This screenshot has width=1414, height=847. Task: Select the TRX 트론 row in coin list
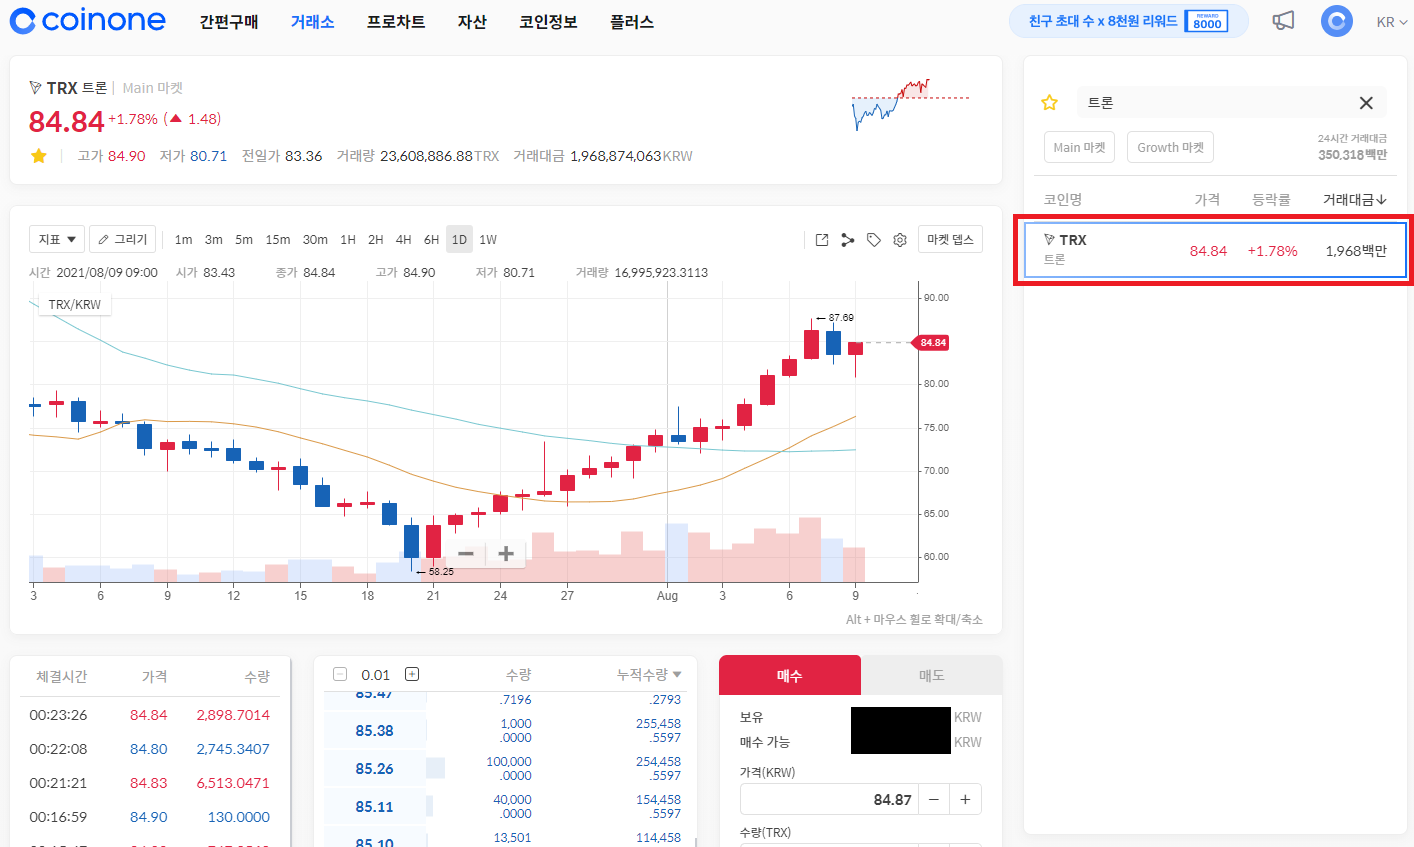[1215, 250]
